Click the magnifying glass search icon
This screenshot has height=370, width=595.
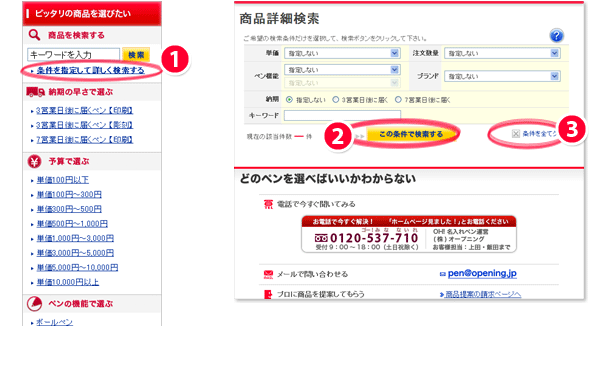click(34, 35)
